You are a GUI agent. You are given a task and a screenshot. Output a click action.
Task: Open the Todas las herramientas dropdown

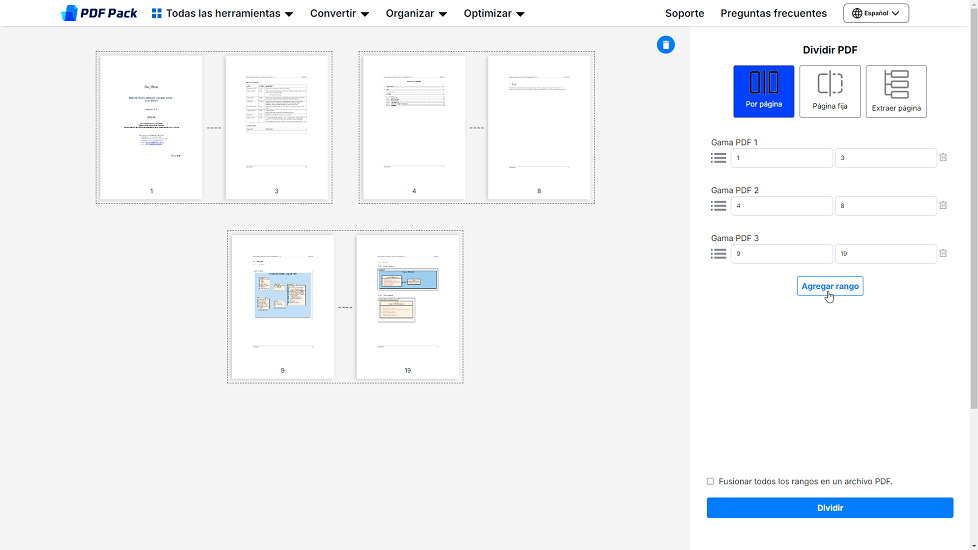222,14
